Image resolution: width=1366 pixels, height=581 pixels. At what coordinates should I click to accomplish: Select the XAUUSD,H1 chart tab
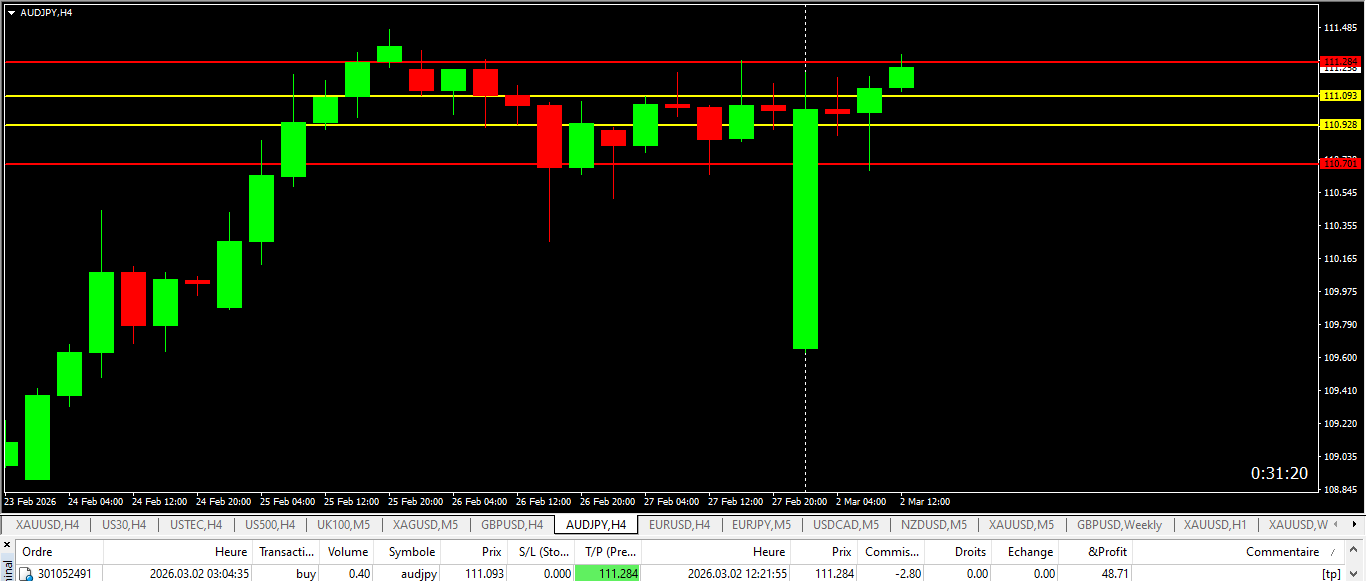1215,524
